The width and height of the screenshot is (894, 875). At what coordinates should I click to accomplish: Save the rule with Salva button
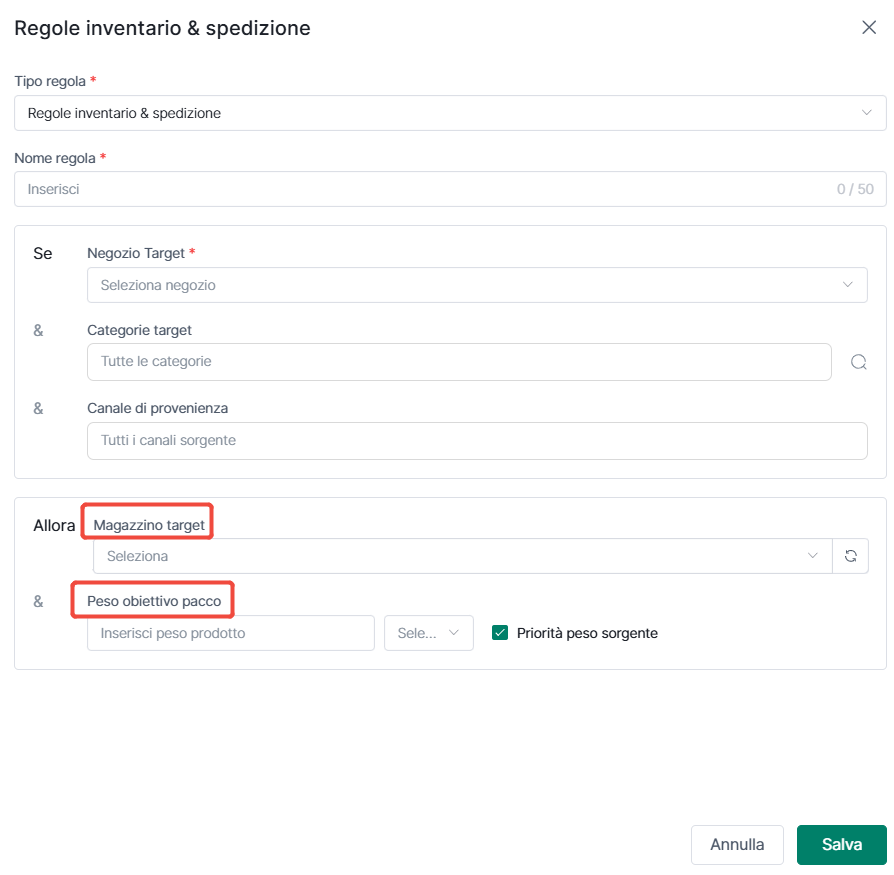[x=842, y=844]
